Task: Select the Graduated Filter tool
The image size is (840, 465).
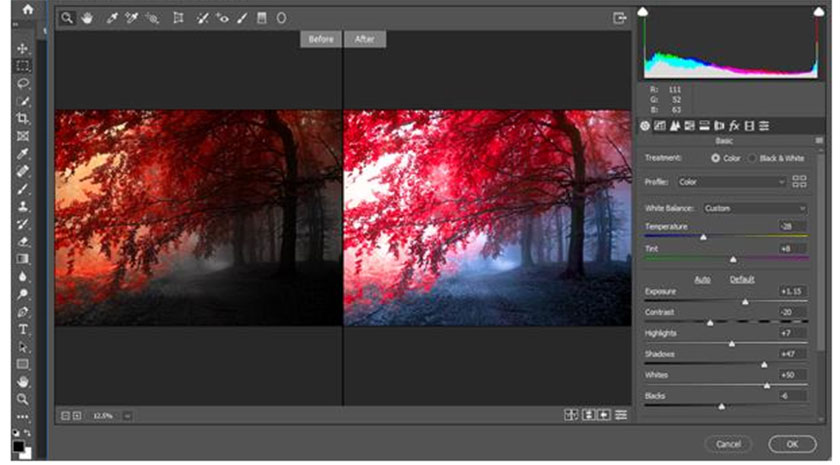Action: (261, 18)
